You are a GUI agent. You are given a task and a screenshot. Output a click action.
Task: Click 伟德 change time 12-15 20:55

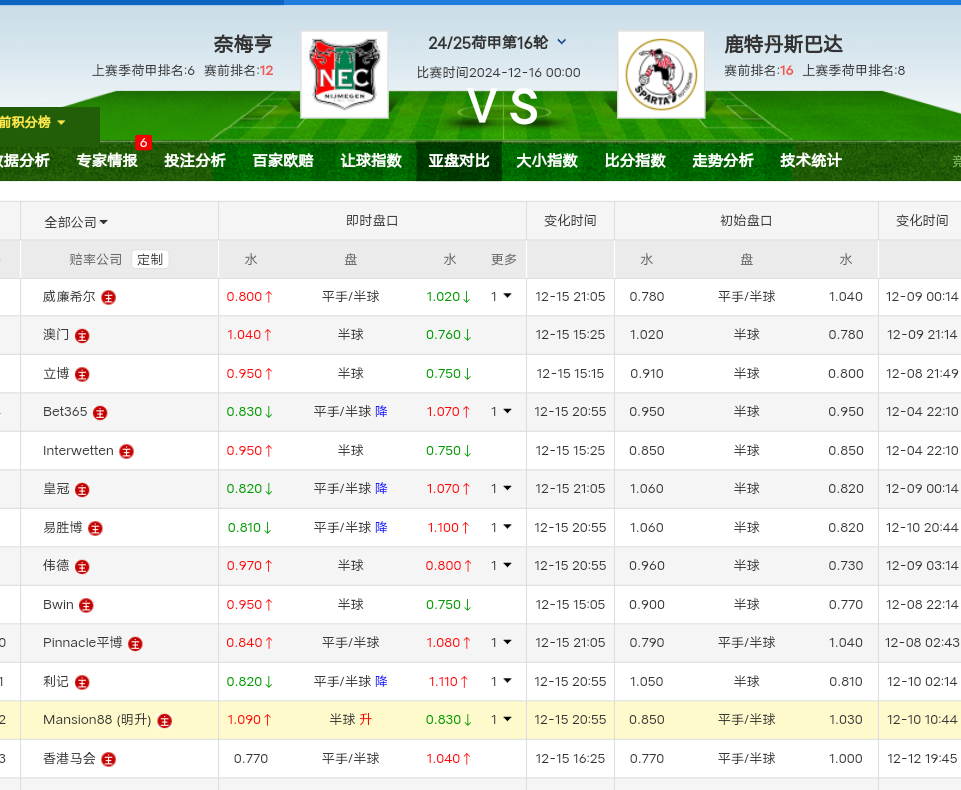(570, 566)
